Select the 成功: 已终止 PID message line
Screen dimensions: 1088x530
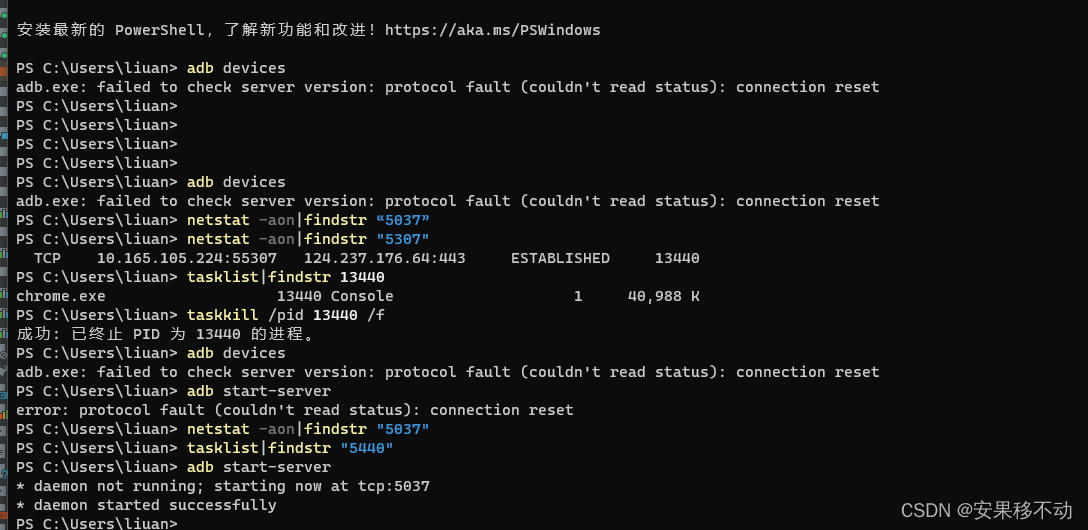coord(165,334)
